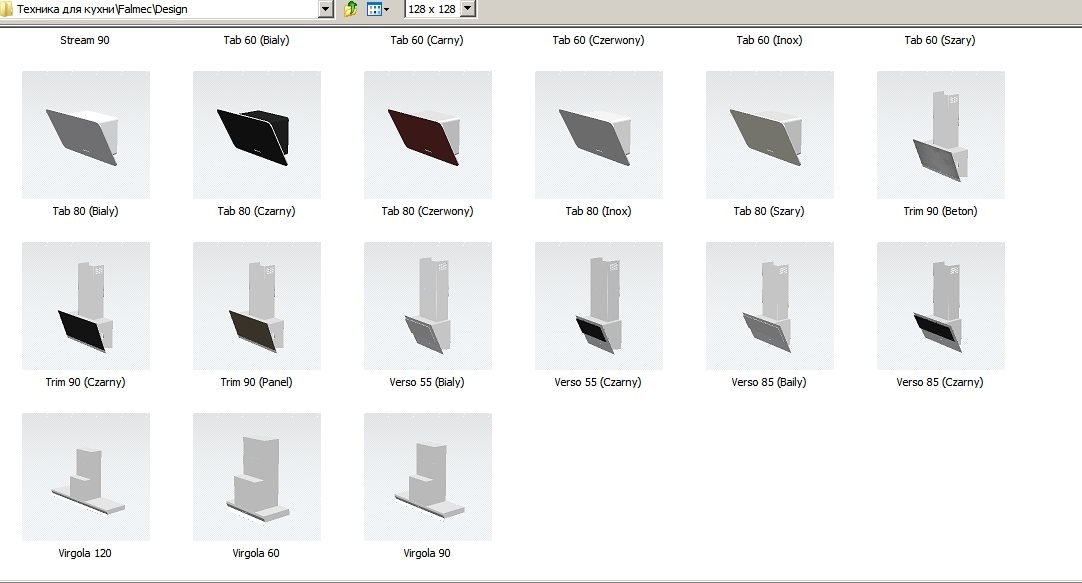Image resolution: width=1082 pixels, height=583 pixels.
Task: Select the Verso 85 (Baily) thumbnail
Action: [x=770, y=306]
